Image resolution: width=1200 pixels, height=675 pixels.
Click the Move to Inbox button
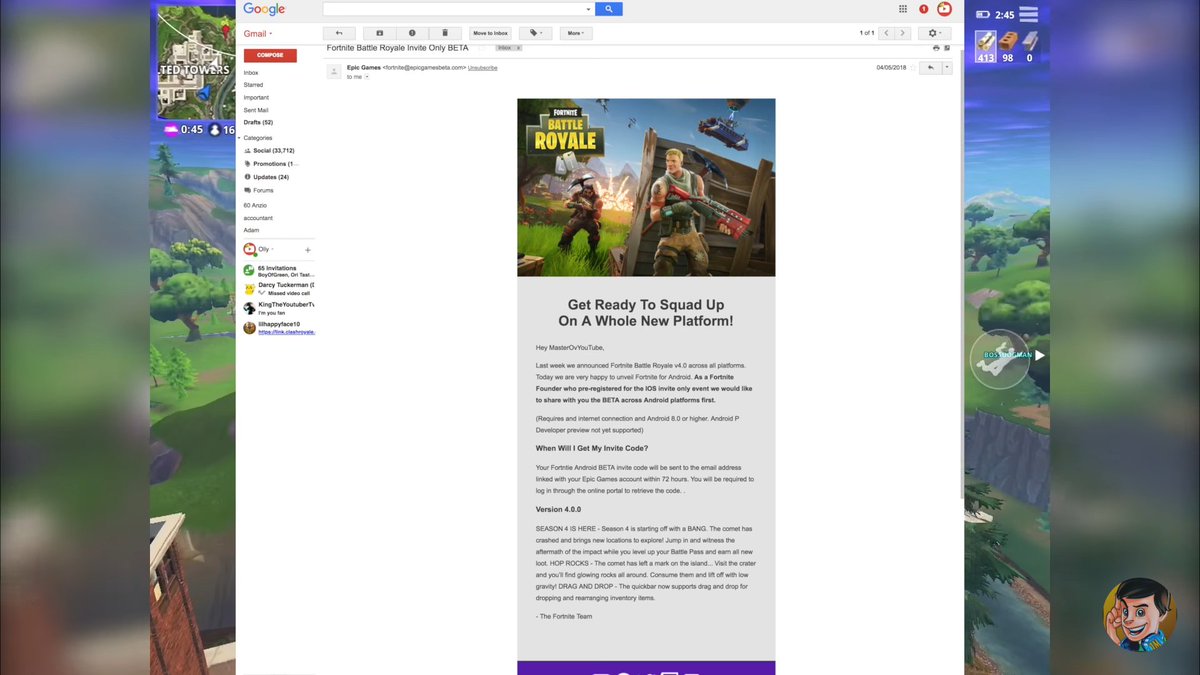(x=491, y=33)
